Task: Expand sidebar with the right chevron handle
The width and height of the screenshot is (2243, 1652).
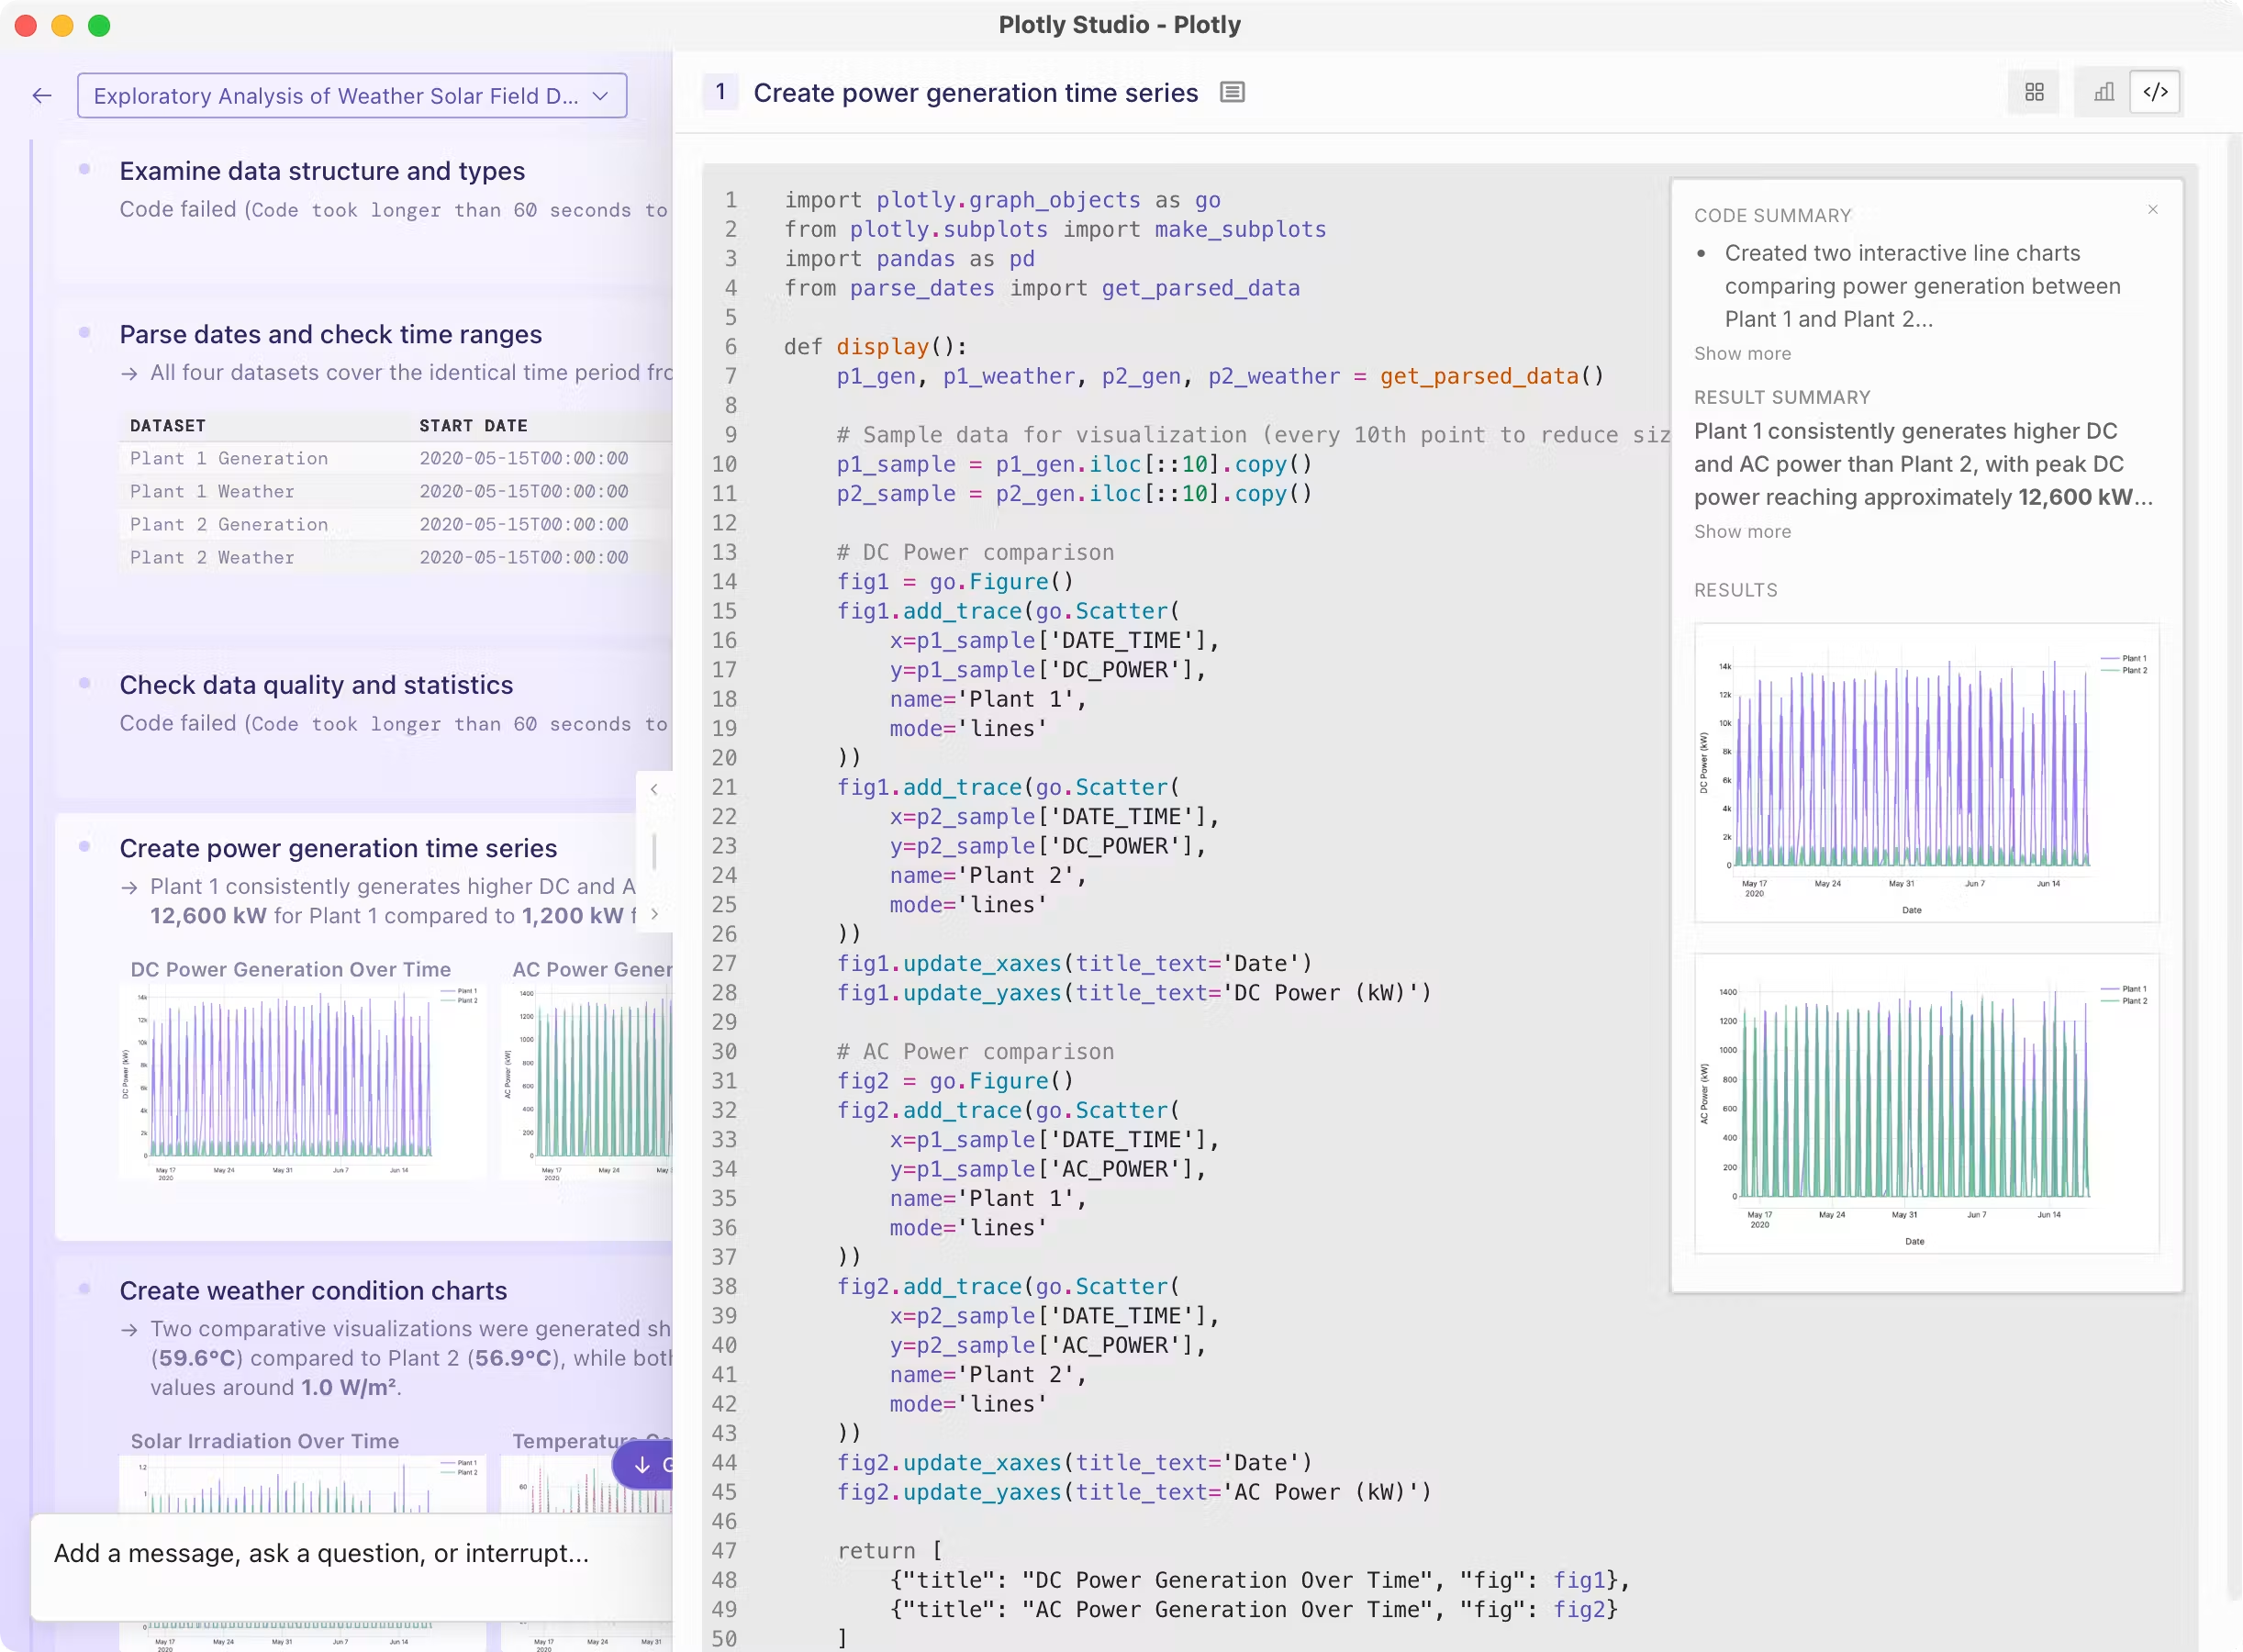Action: pyautogui.click(x=654, y=913)
